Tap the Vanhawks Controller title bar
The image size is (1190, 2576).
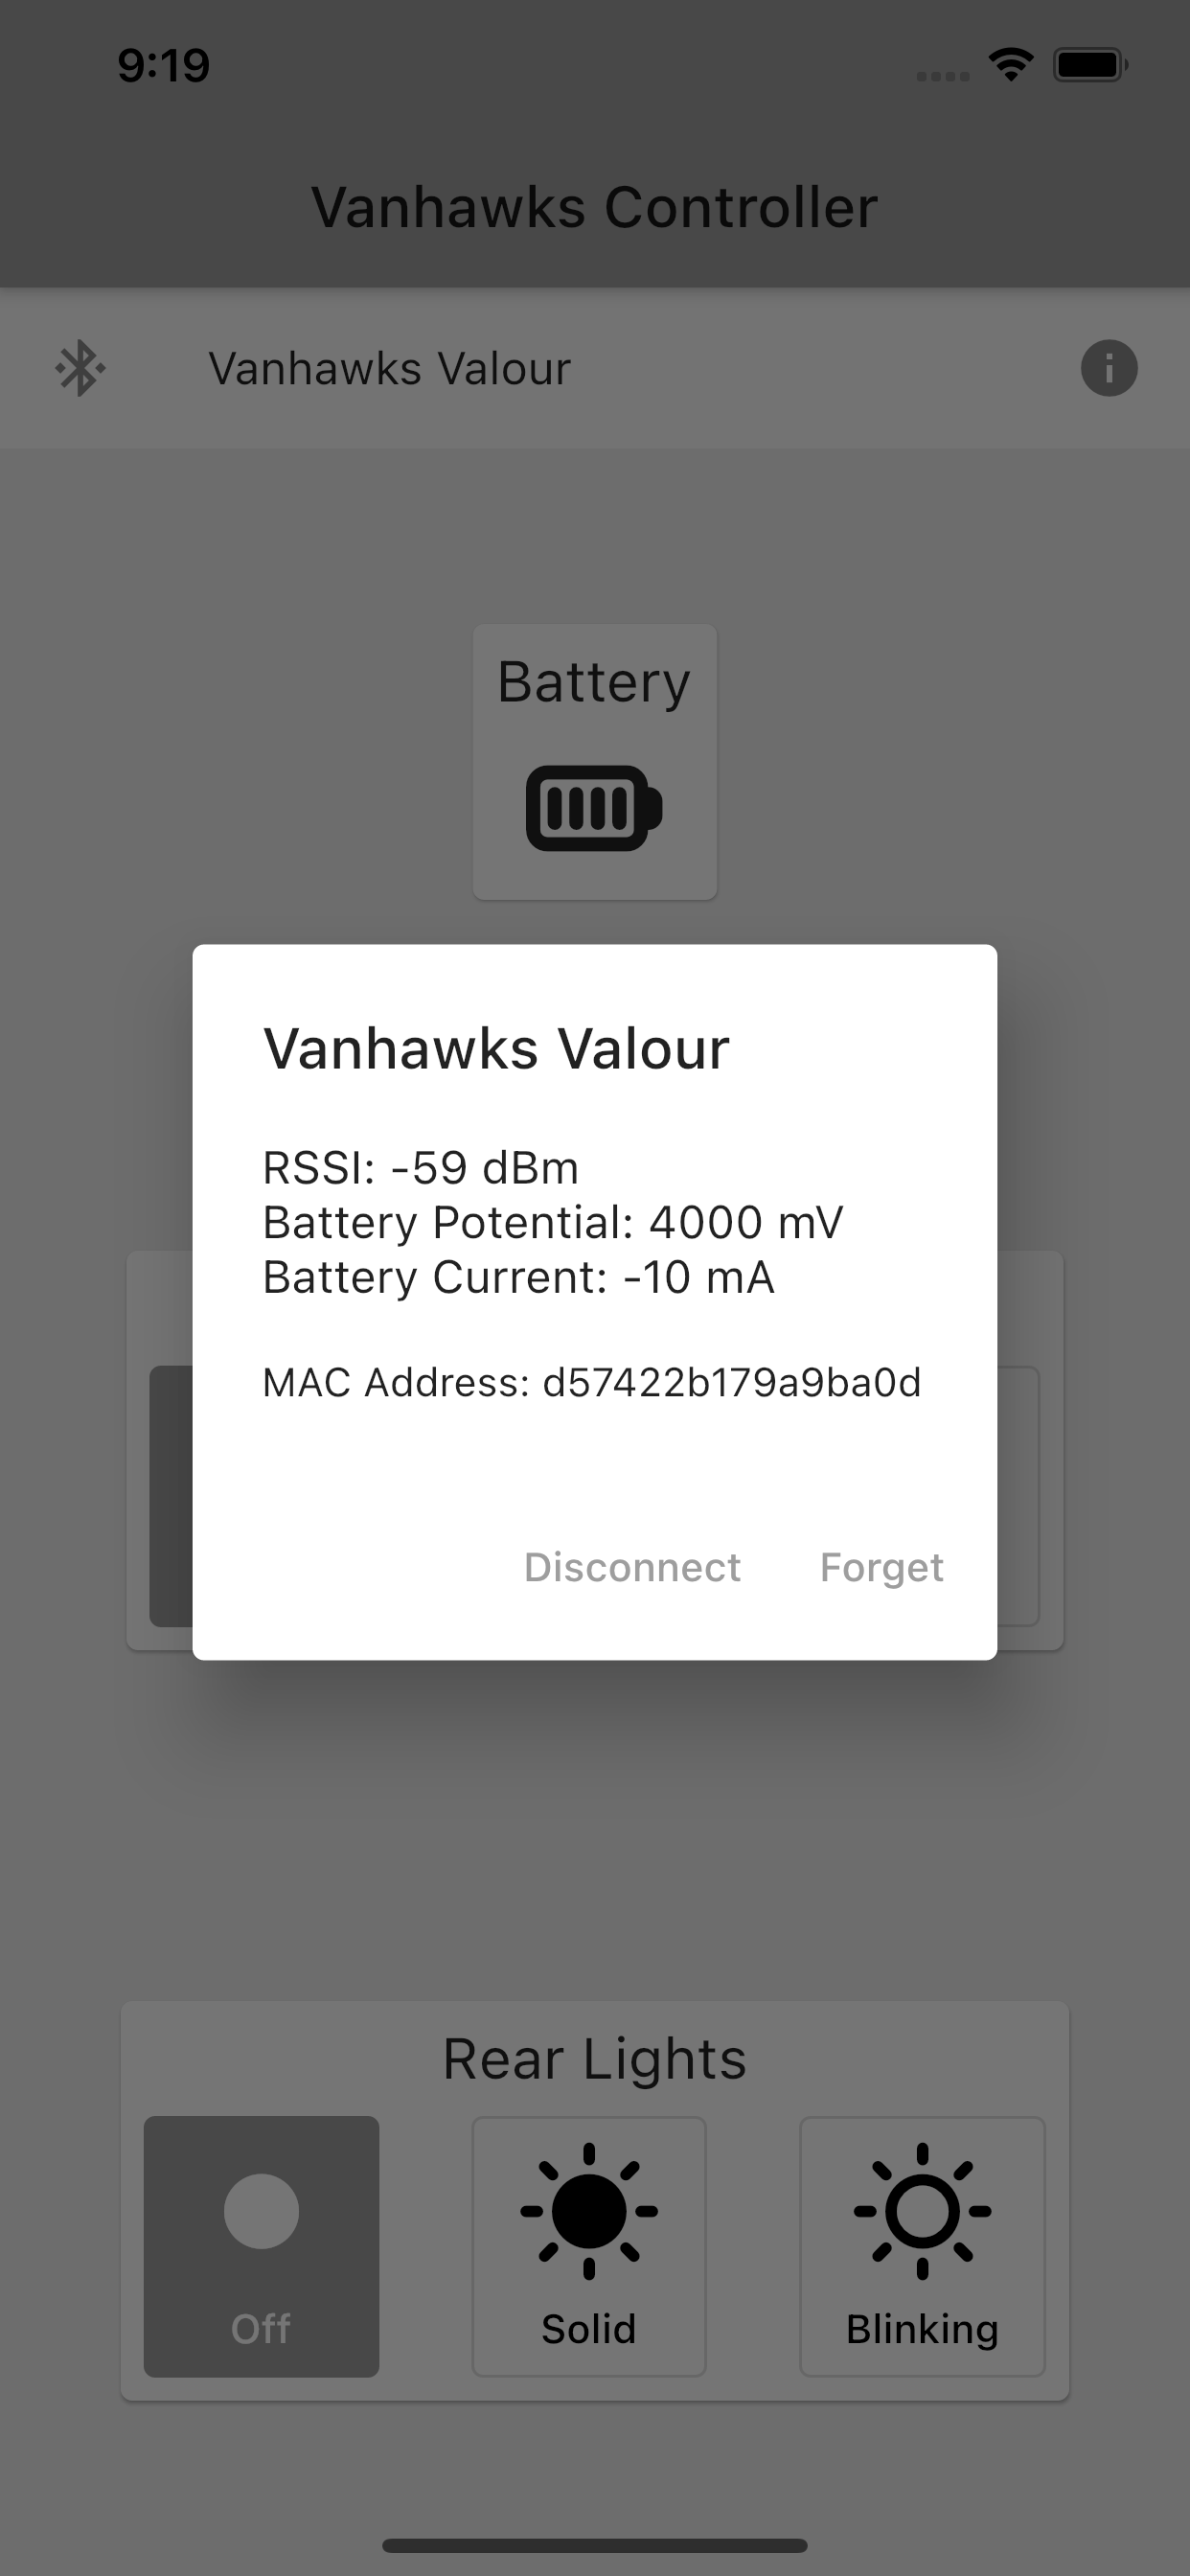click(x=595, y=208)
